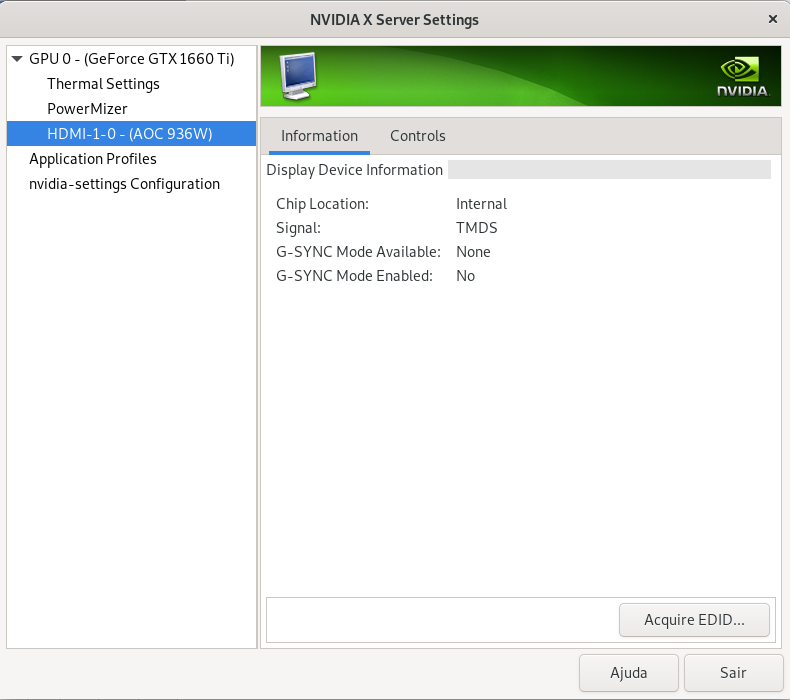Select HDMI-1-0 - (AOC 936W) display

(x=131, y=134)
